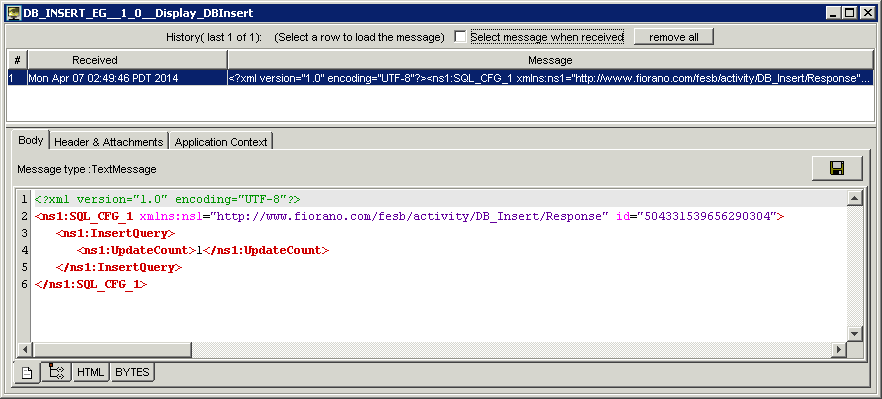
Task: Click the scroll up arrow in XML editor
Action: tap(854, 198)
